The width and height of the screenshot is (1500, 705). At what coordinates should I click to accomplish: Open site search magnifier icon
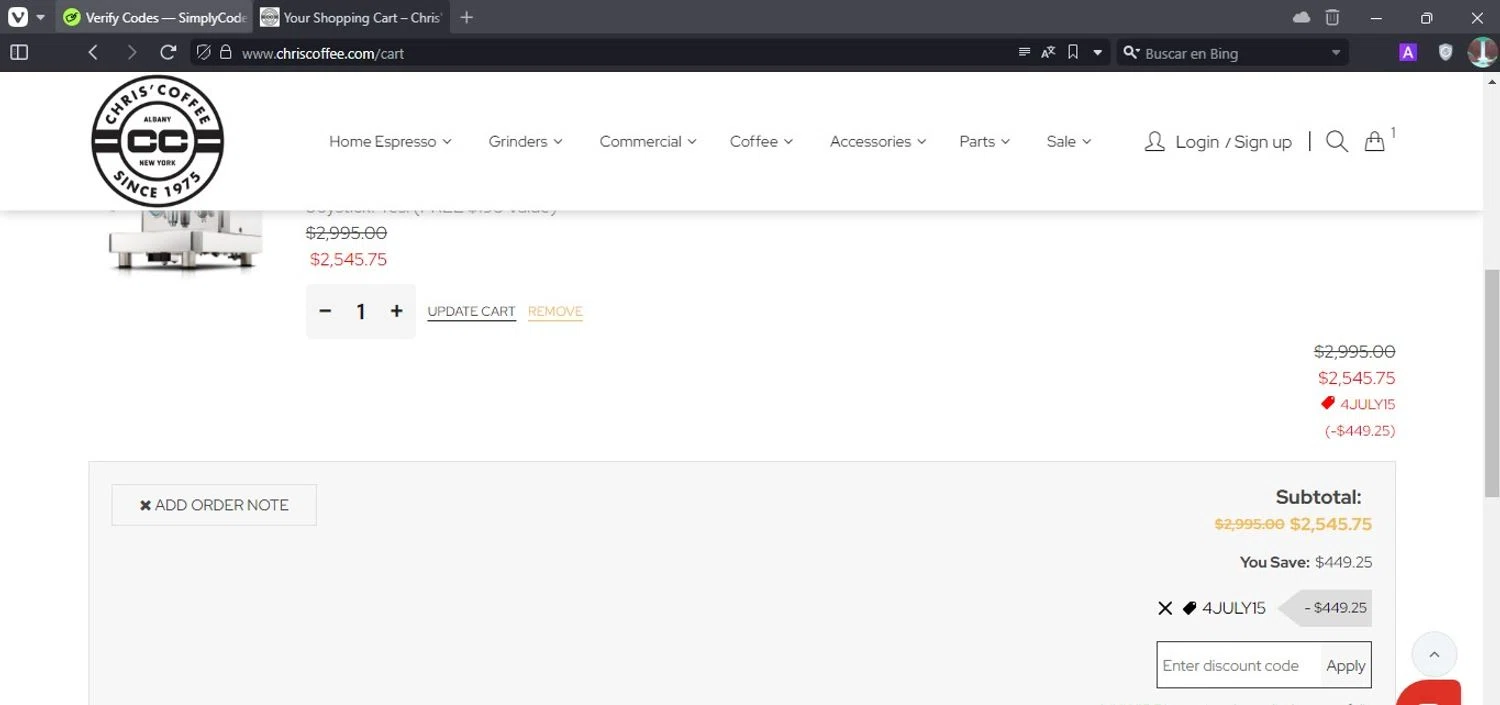tap(1337, 141)
